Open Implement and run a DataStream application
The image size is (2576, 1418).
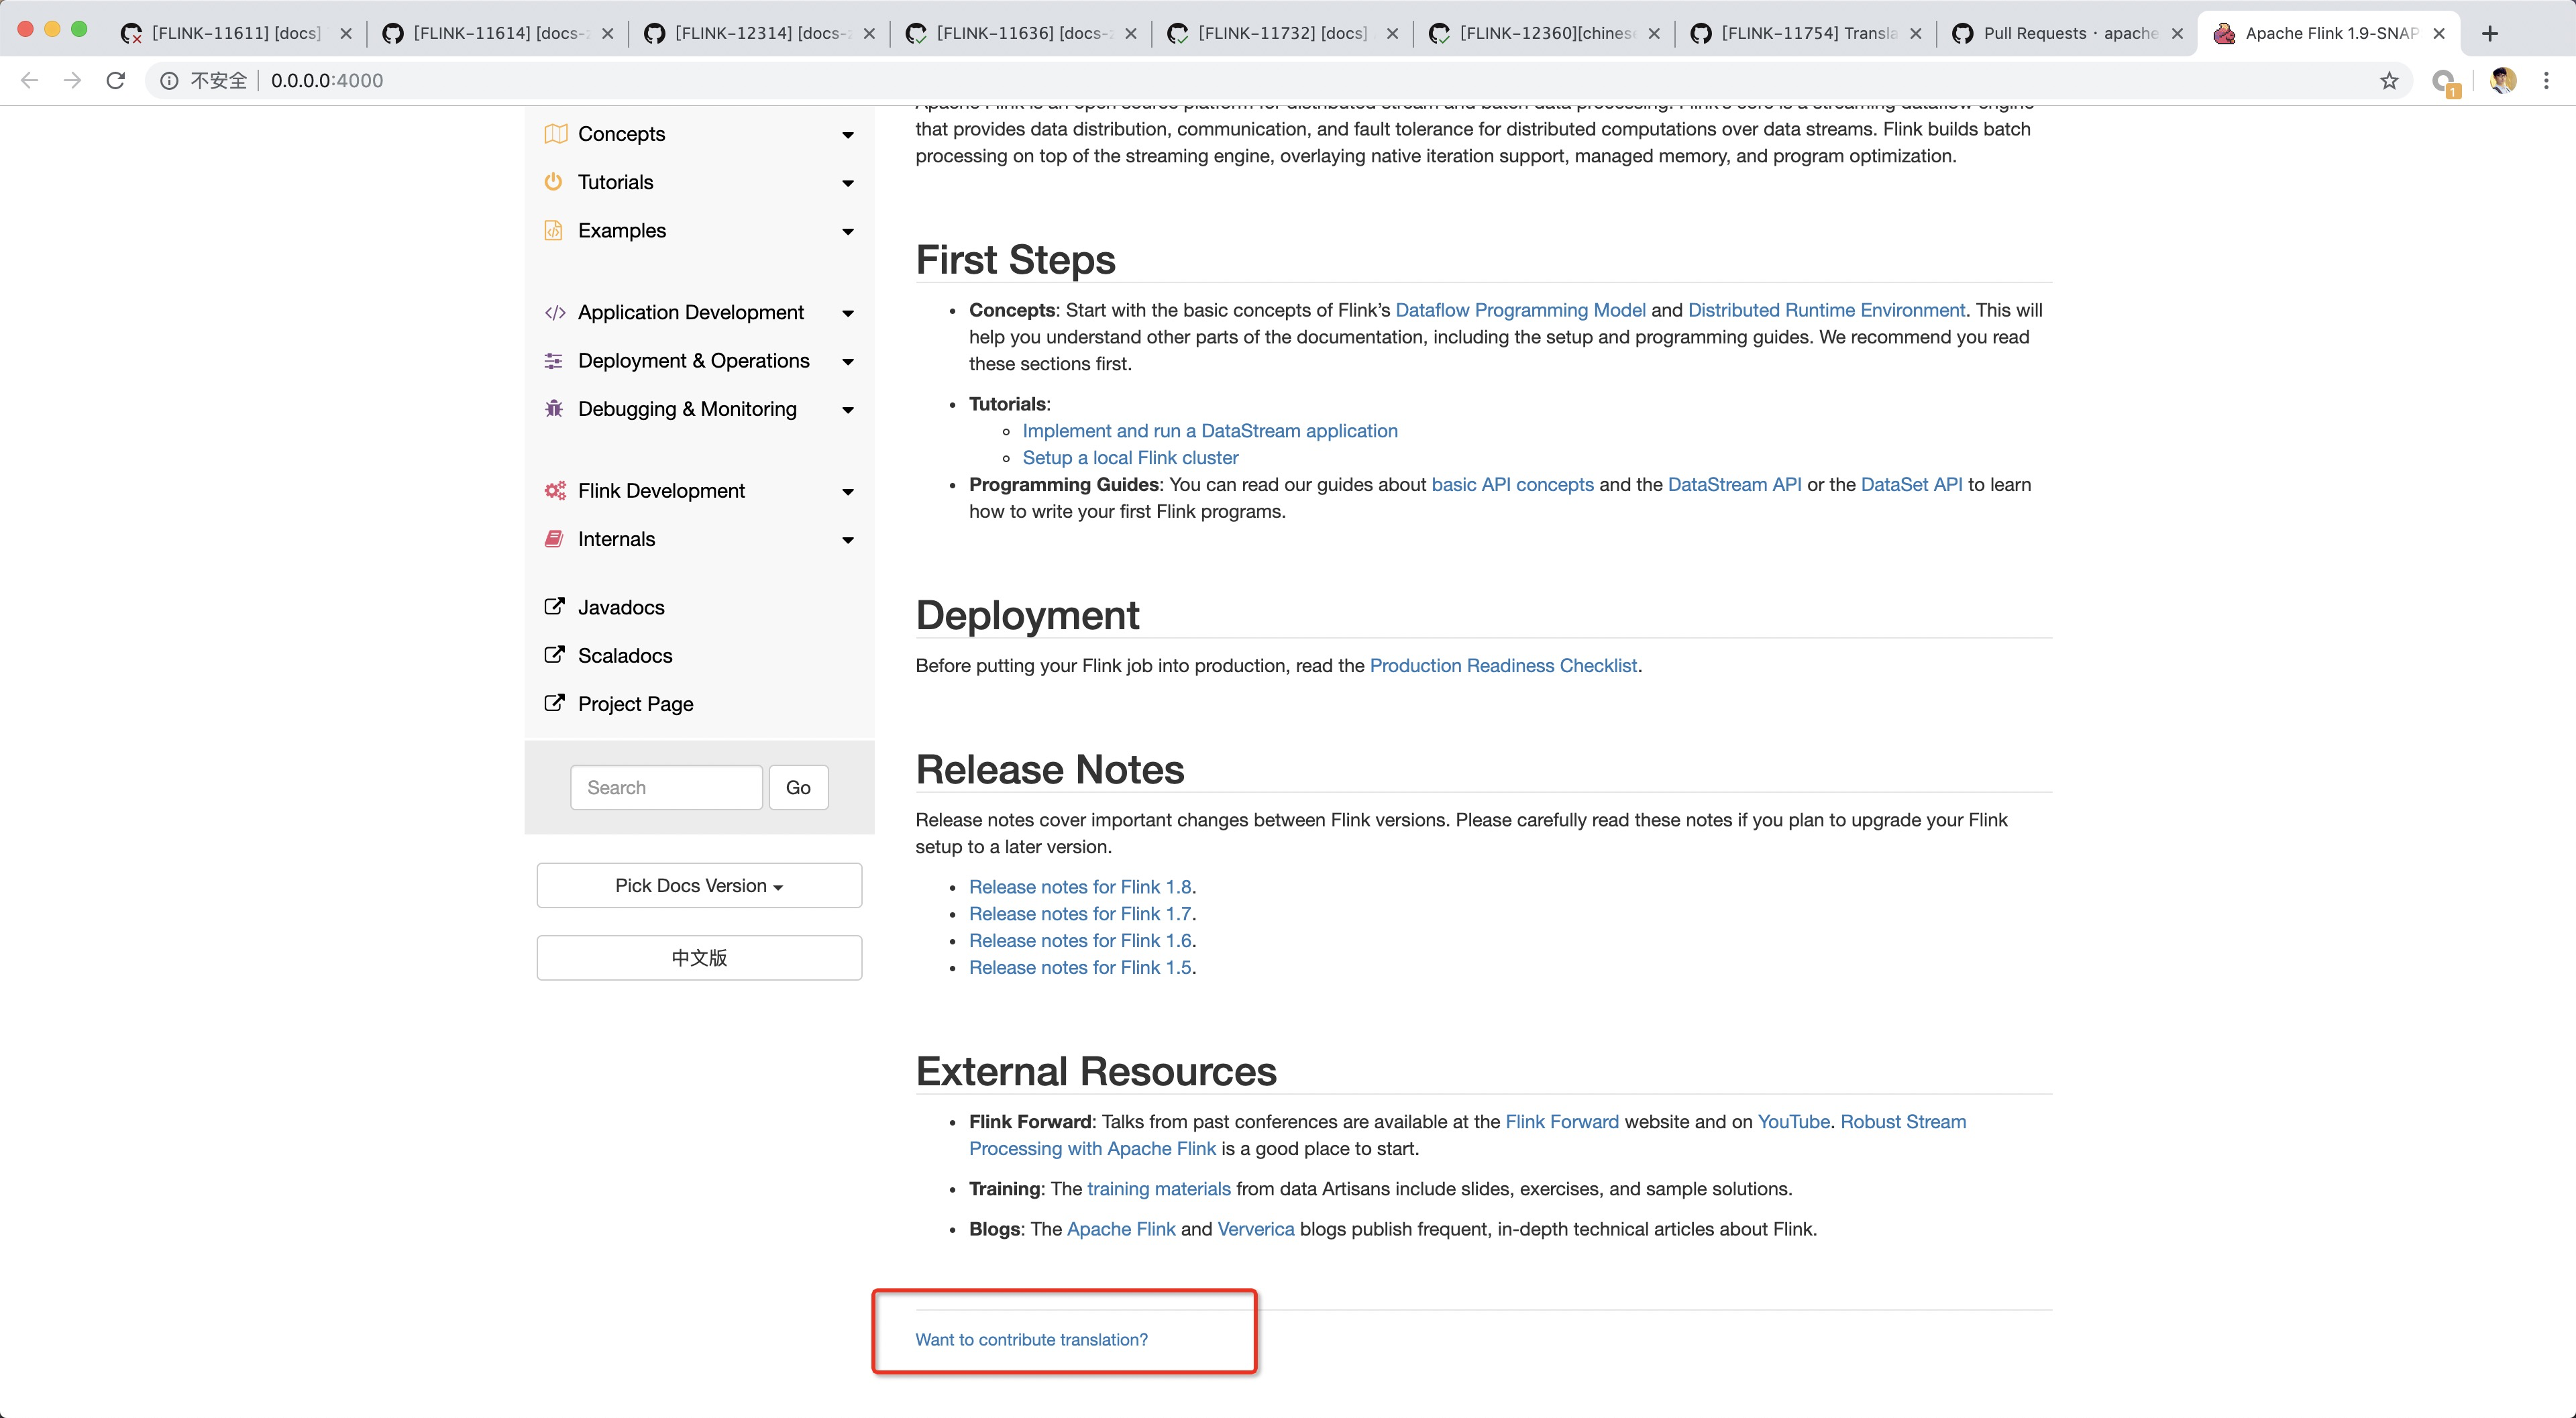(1210, 431)
